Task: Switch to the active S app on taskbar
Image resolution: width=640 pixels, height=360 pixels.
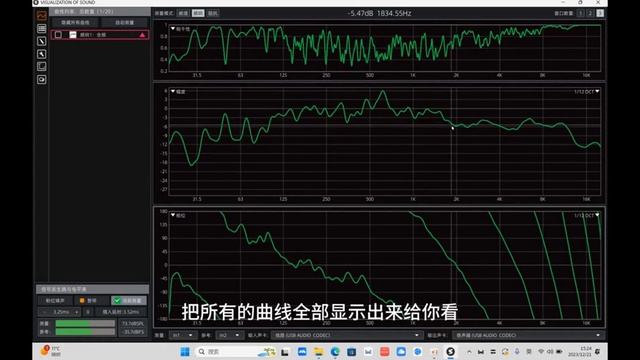Action: 451,351
